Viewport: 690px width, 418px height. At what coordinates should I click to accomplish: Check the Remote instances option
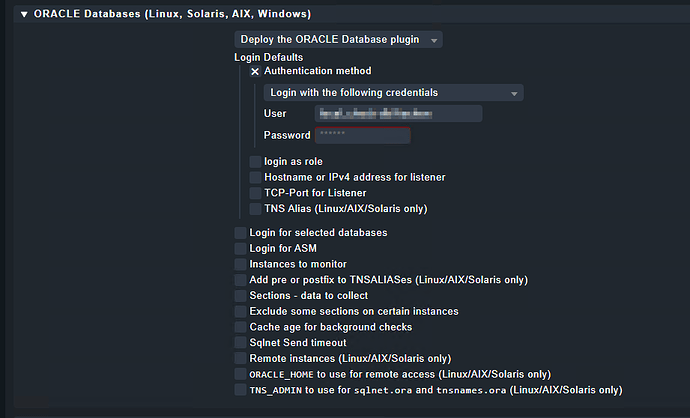pyautogui.click(x=240, y=358)
